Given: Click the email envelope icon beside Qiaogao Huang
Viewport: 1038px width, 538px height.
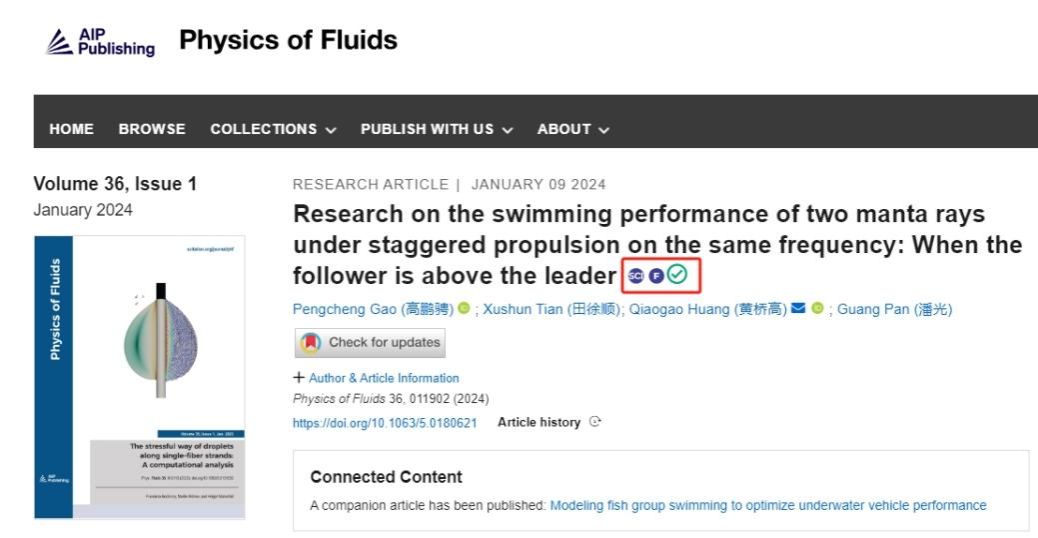Looking at the screenshot, I should click(798, 310).
